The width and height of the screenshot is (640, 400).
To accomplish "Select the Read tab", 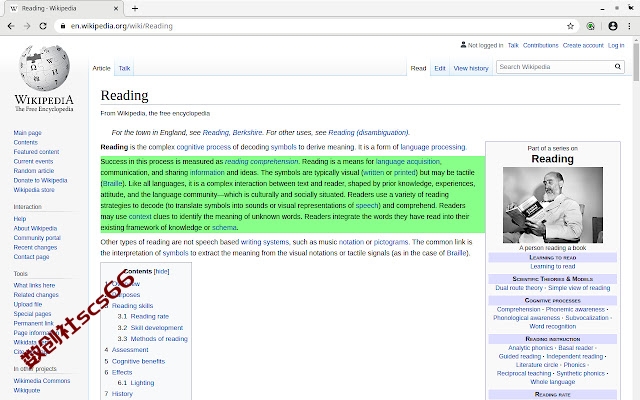I will (418, 68).
